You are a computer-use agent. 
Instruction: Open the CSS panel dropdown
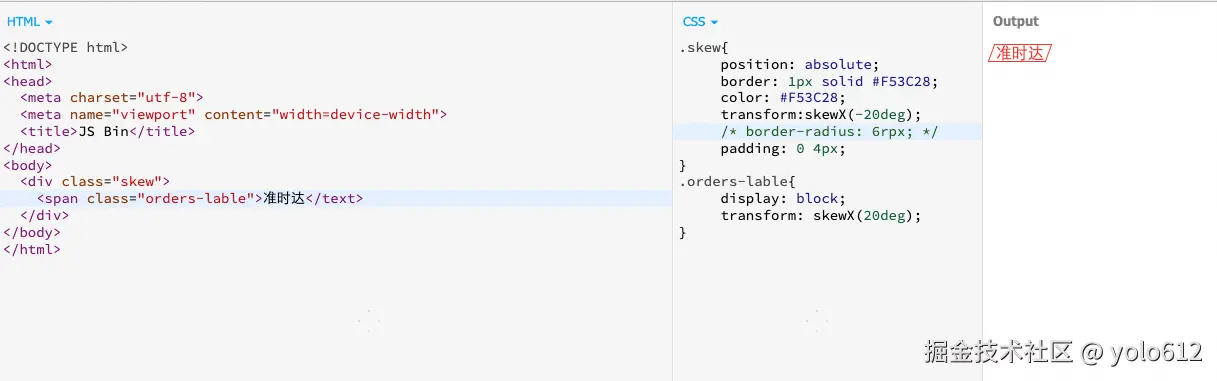coord(700,21)
